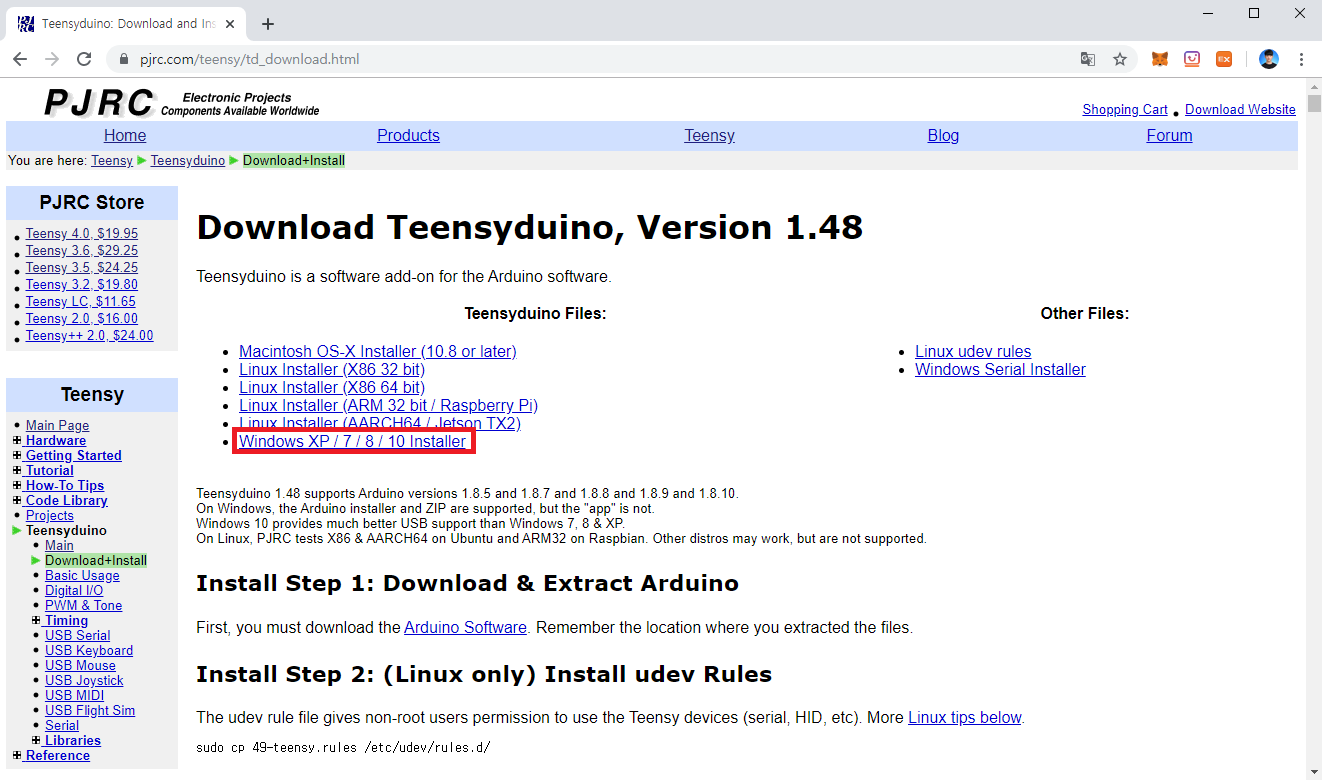The image size is (1322, 780).
Task: Close the Teensyduino tab
Action: click(231, 24)
